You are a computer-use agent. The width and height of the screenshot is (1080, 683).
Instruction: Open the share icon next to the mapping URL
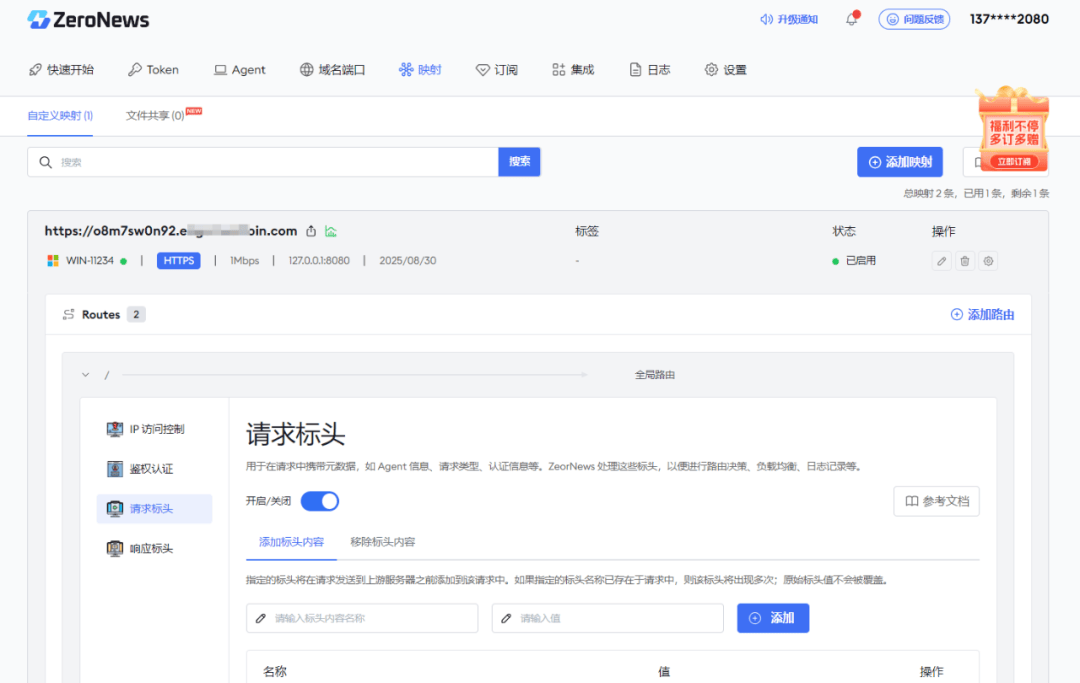click(x=313, y=230)
